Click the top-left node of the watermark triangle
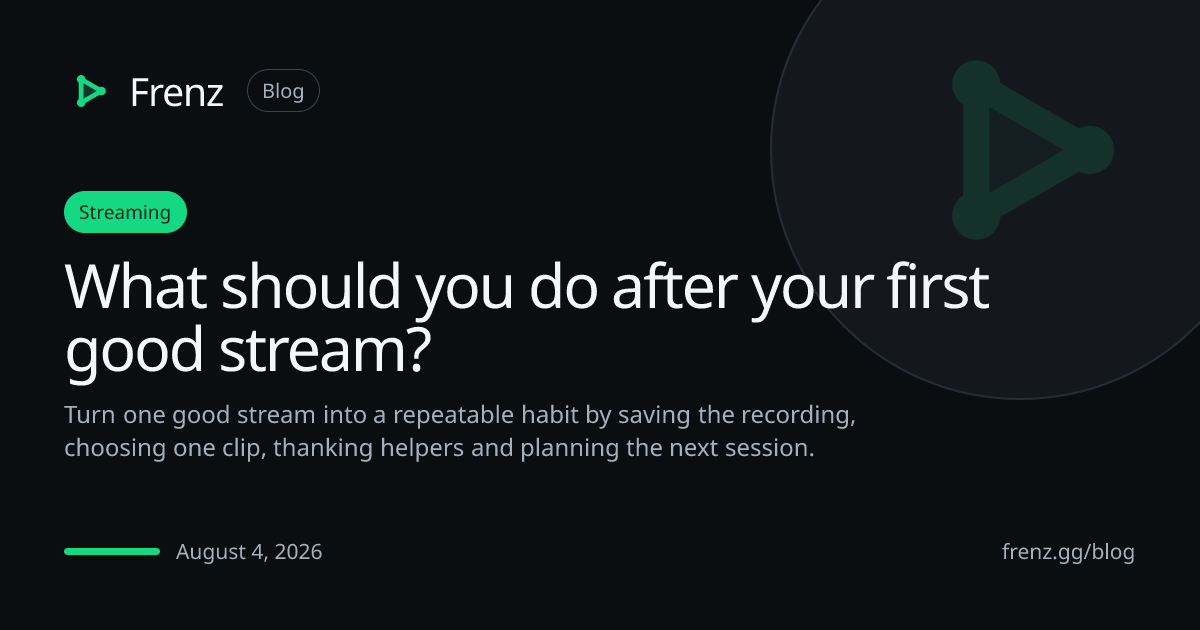 976,85
